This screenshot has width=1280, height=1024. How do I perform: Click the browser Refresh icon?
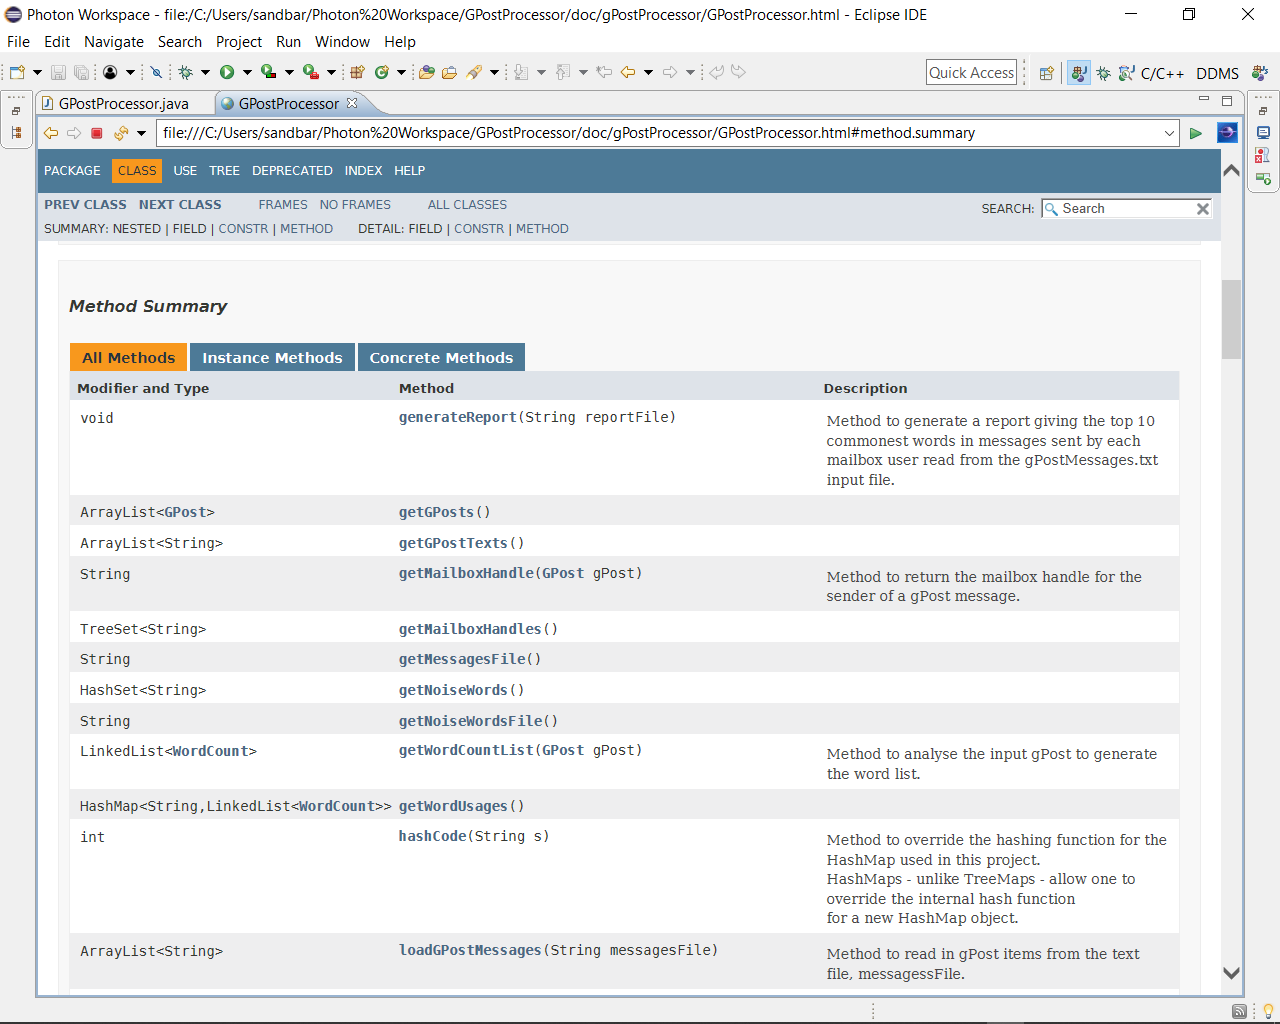point(121,133)
